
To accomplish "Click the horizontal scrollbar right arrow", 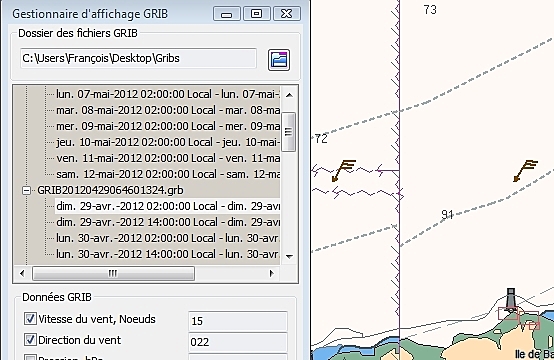I will pos(271,273).
